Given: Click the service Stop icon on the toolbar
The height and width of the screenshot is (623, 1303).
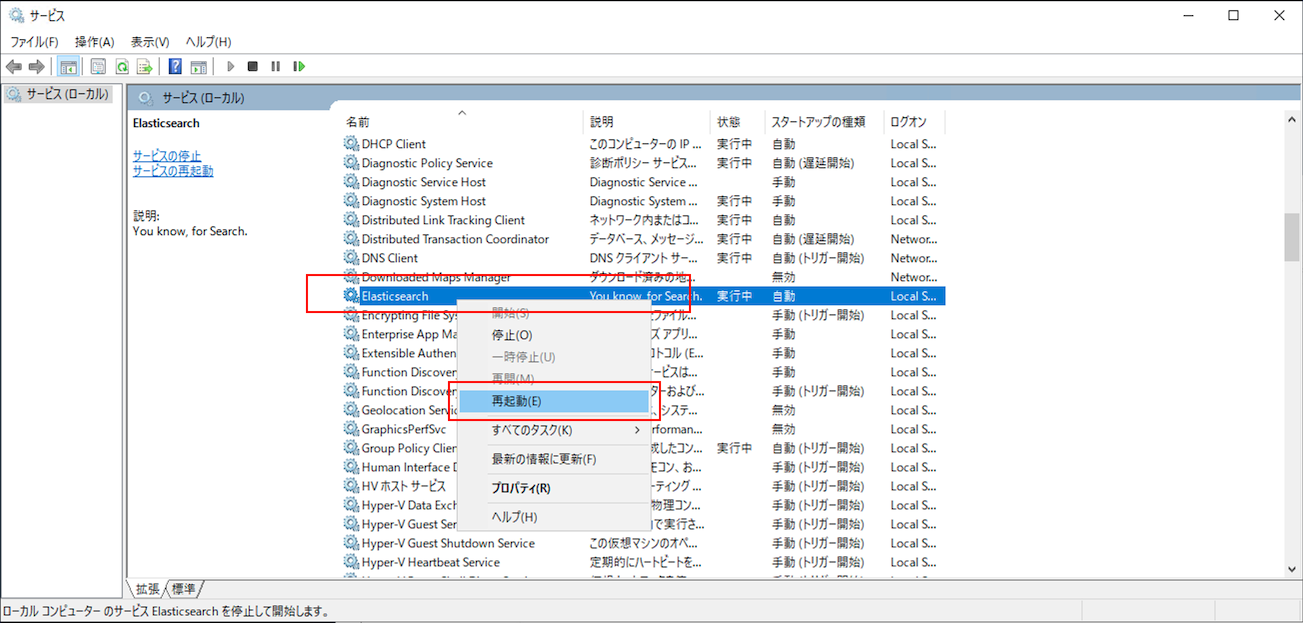Looking at the screenshot, I should [x=253, y=66].
